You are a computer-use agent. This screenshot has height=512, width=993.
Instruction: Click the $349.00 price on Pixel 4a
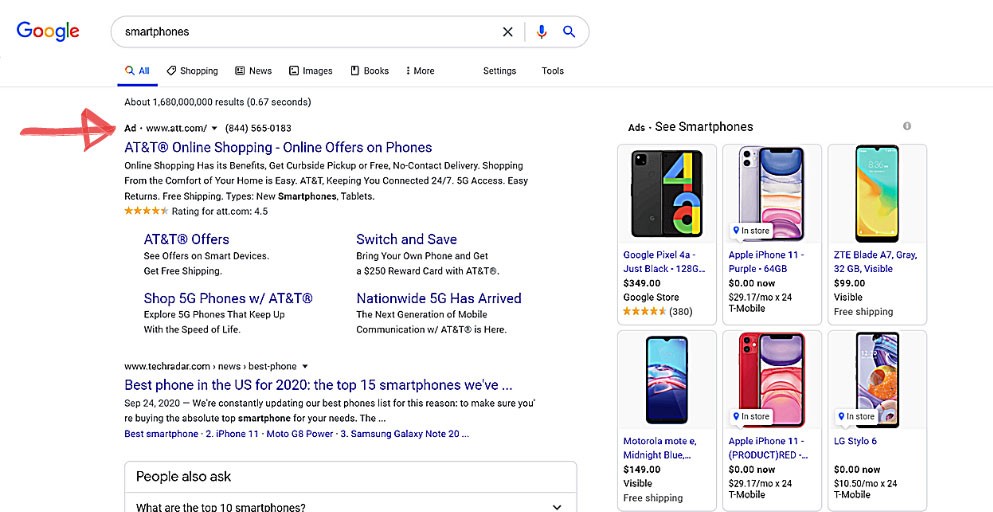642,283
